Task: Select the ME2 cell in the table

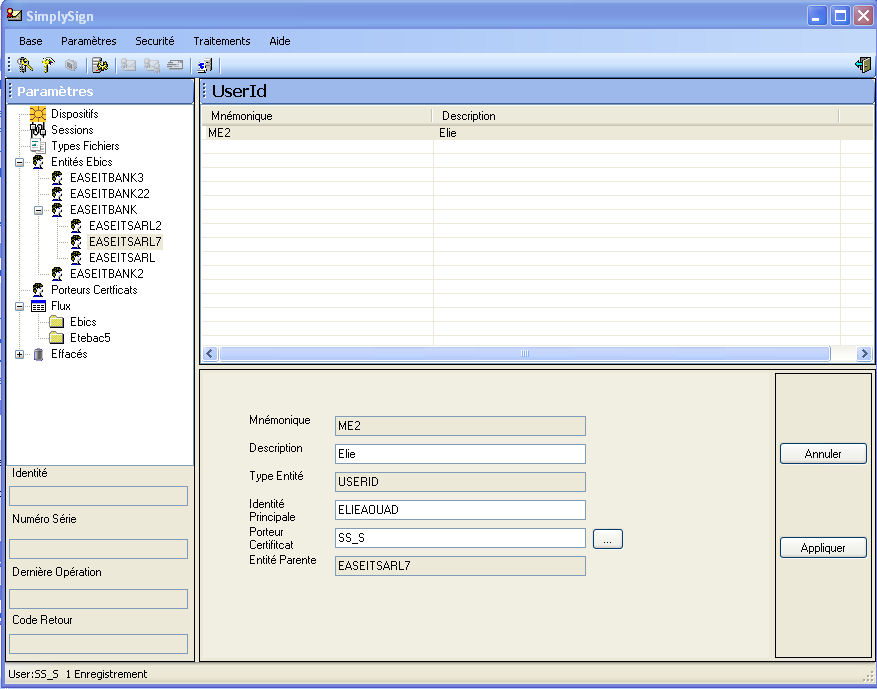Action: point(317,133)
